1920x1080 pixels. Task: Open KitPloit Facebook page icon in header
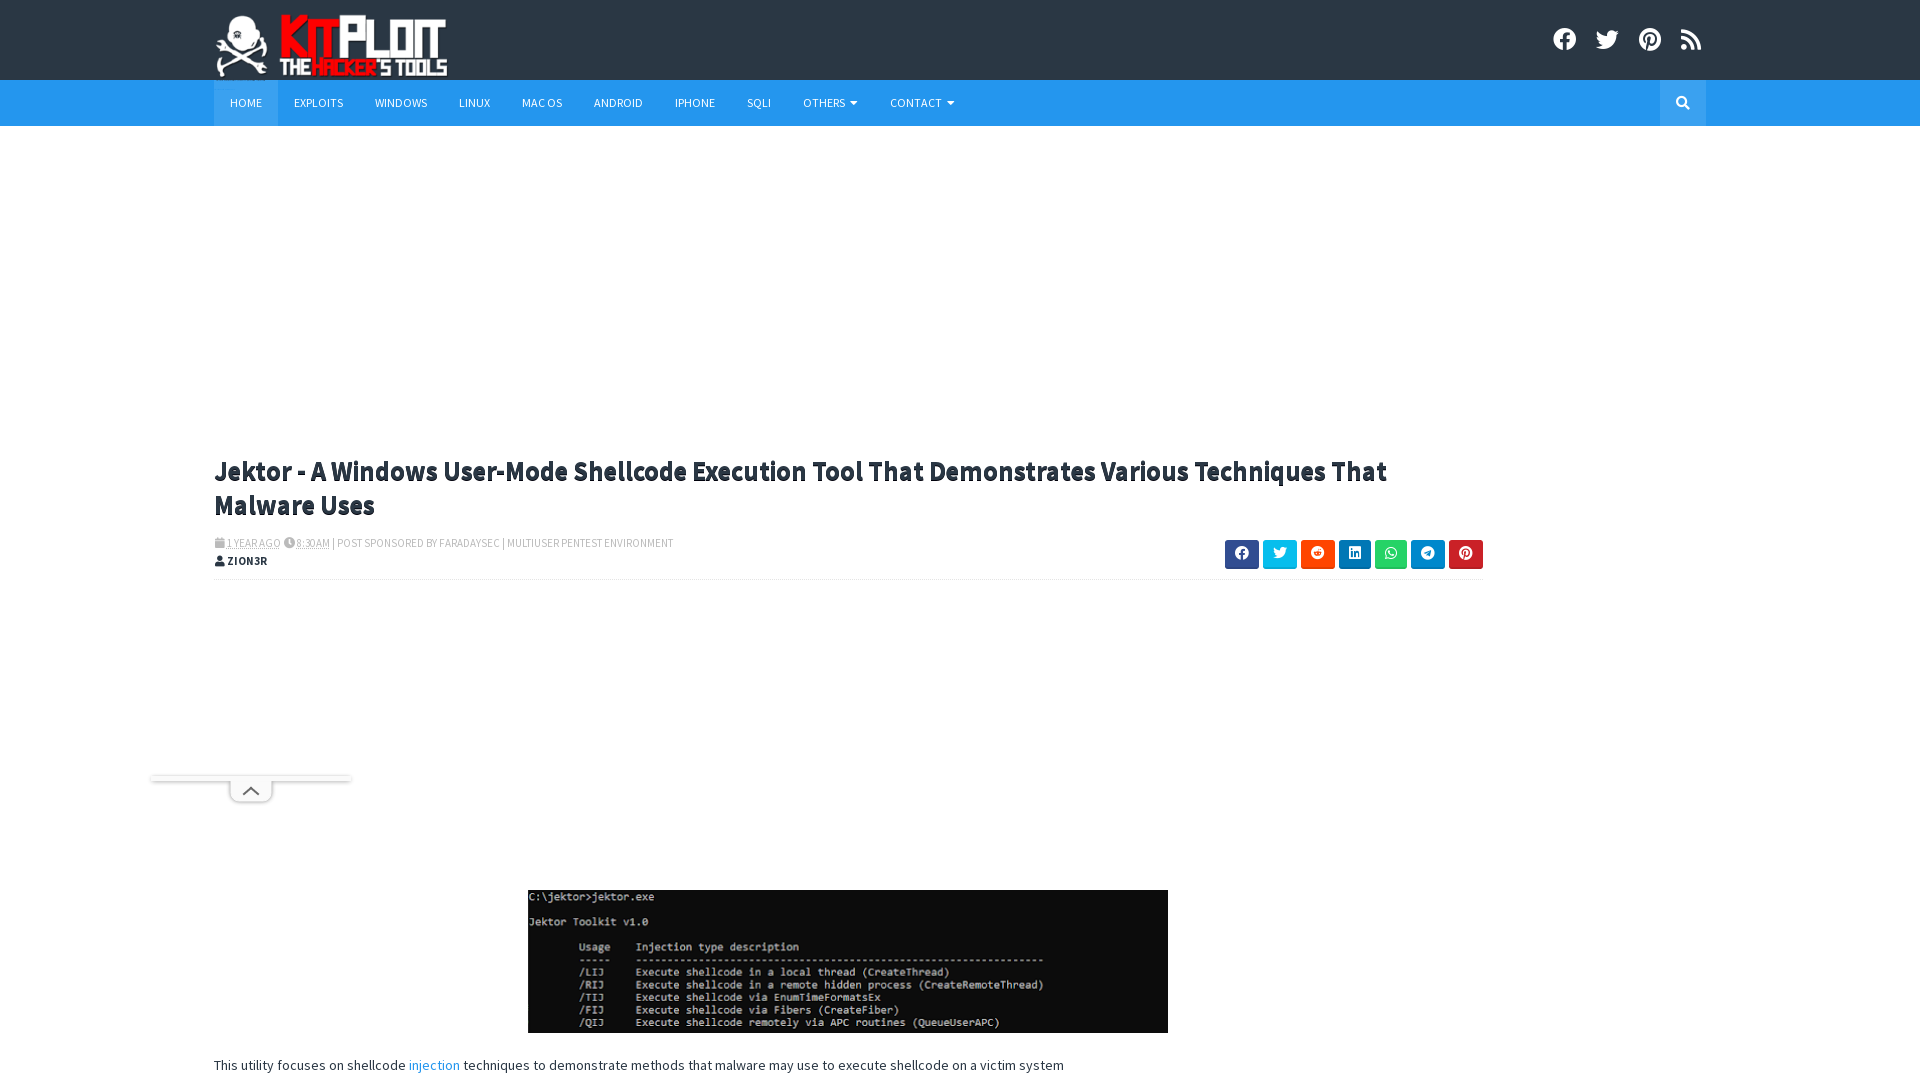pyautogui.click(x=1564, y=40)
